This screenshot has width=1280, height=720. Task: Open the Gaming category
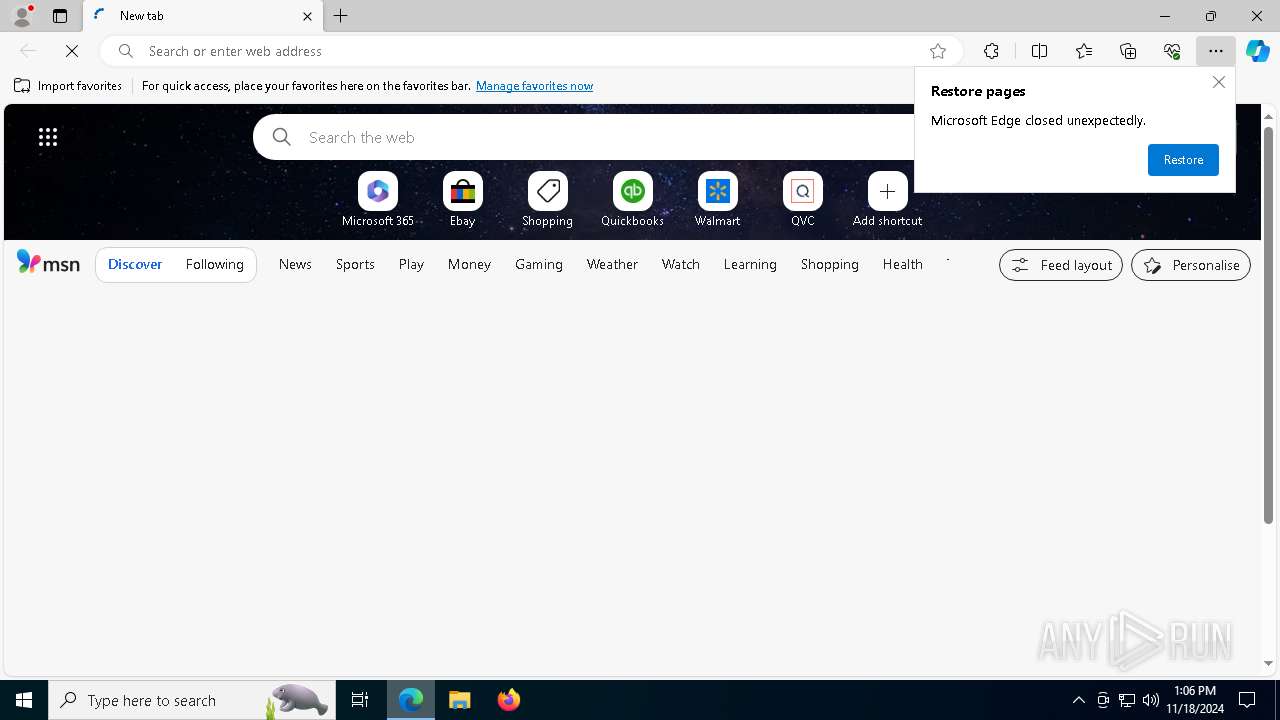[539, 264]
